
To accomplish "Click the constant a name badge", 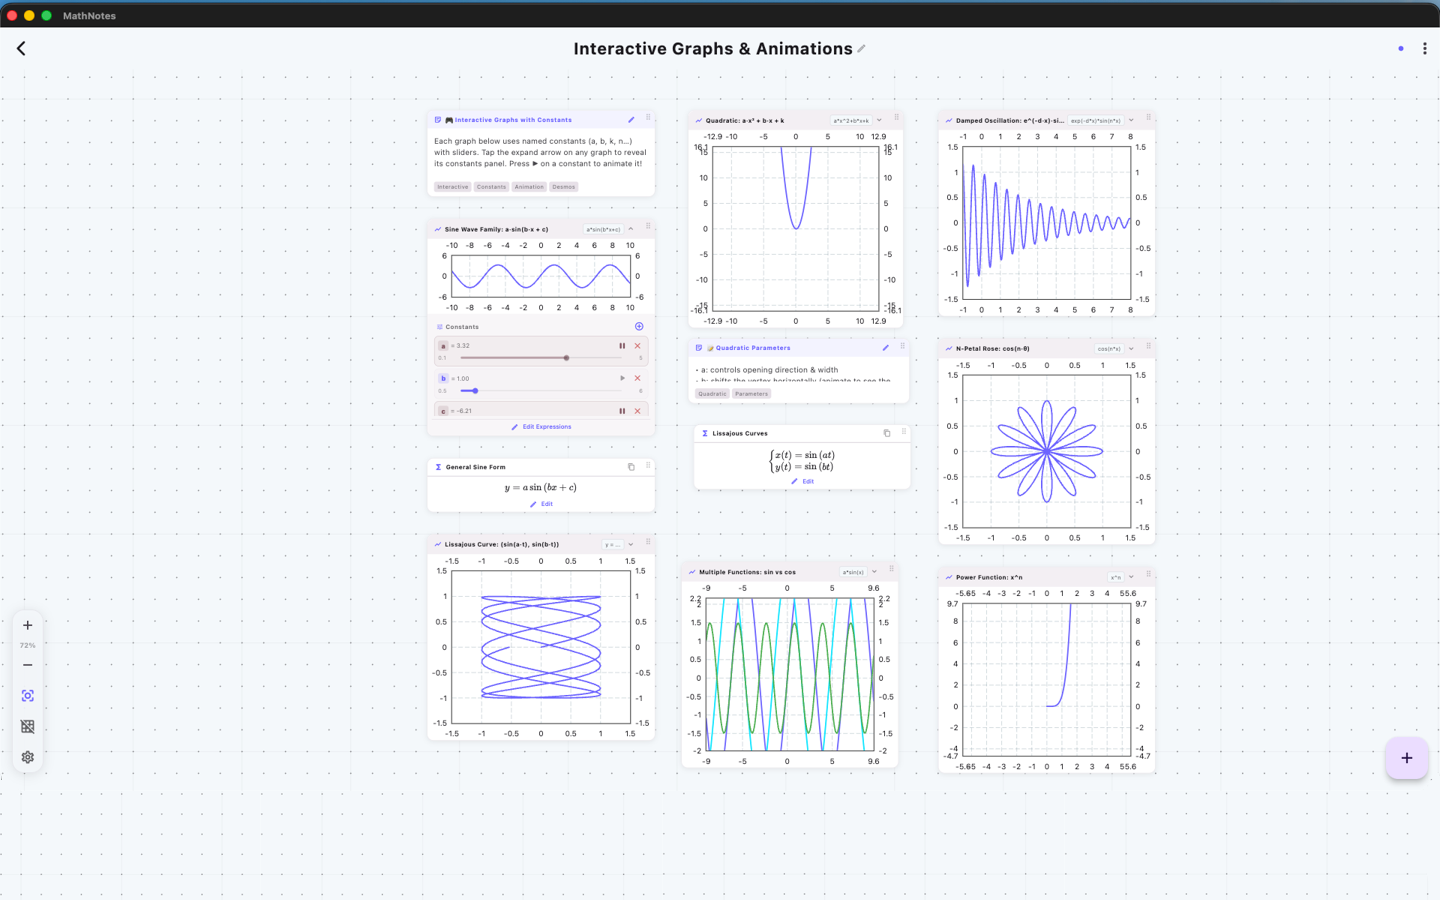I will [443, 346].
